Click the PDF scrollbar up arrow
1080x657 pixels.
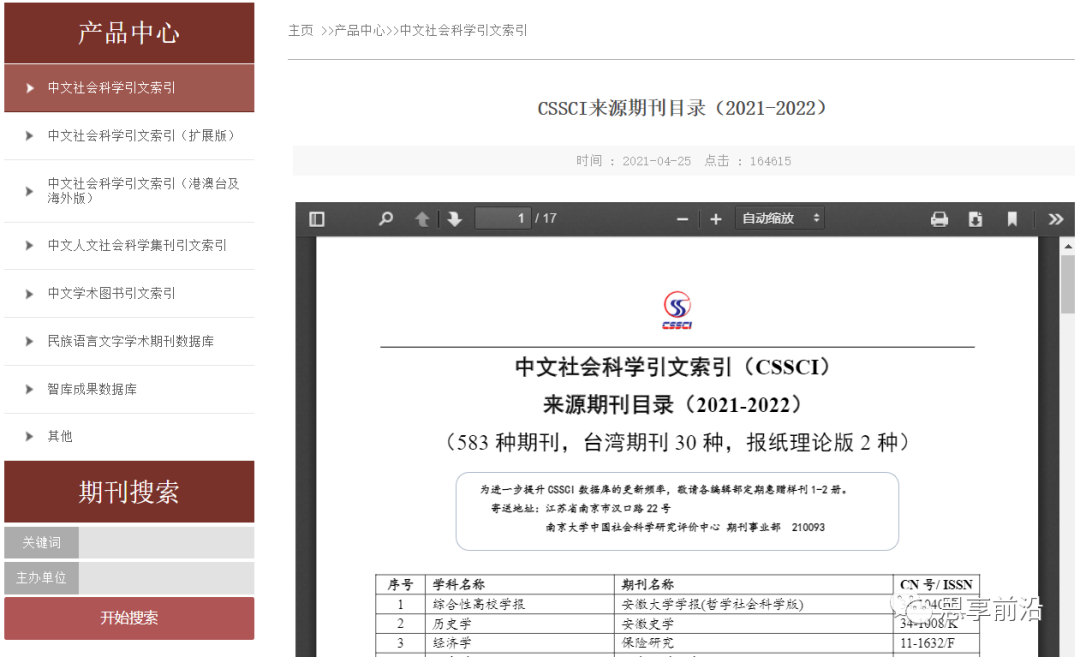(1068, 246)
